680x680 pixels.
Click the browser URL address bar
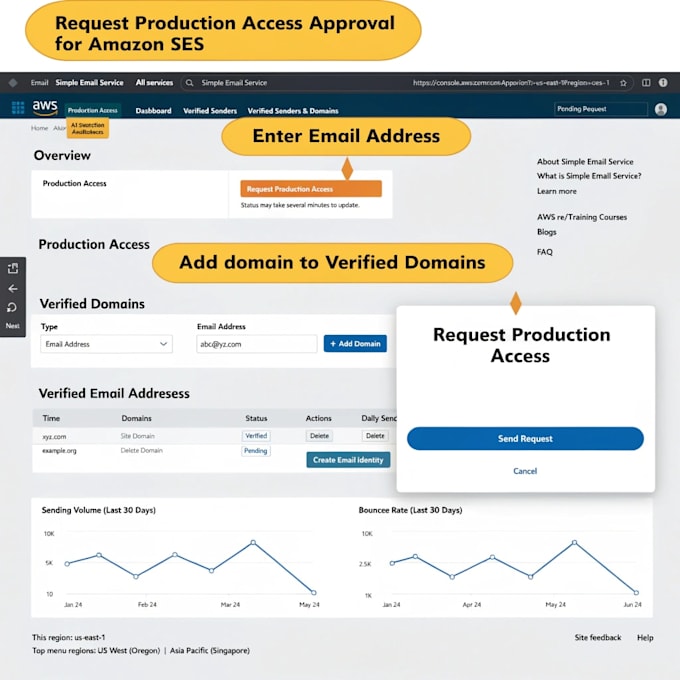point(511,82)
